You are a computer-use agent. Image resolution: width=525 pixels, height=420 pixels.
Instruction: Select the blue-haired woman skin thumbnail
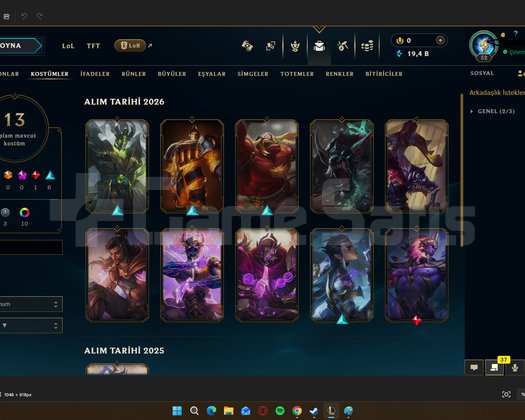[342, 275]
